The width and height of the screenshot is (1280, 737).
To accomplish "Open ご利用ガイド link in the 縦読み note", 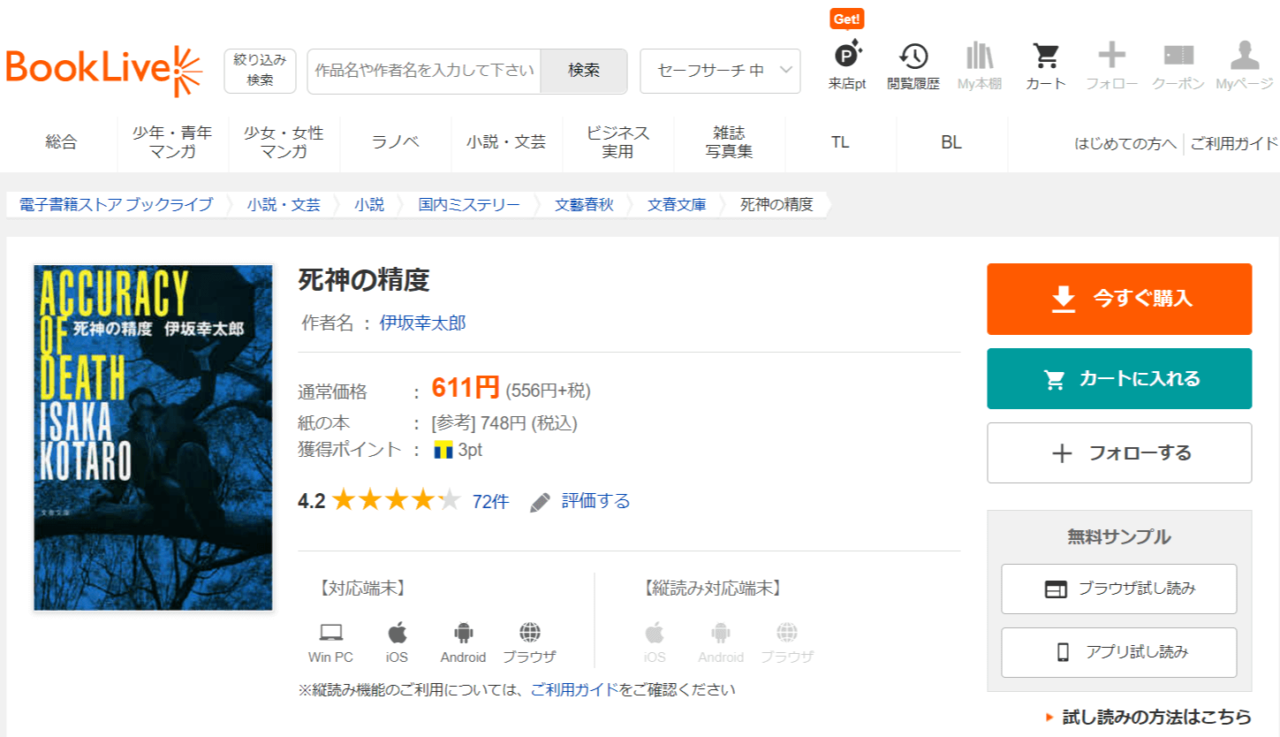I will [575, 689].
